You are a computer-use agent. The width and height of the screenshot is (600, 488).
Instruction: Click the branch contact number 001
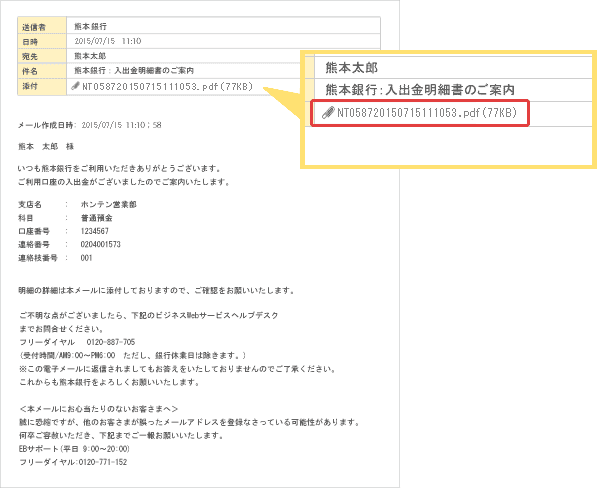86,258
